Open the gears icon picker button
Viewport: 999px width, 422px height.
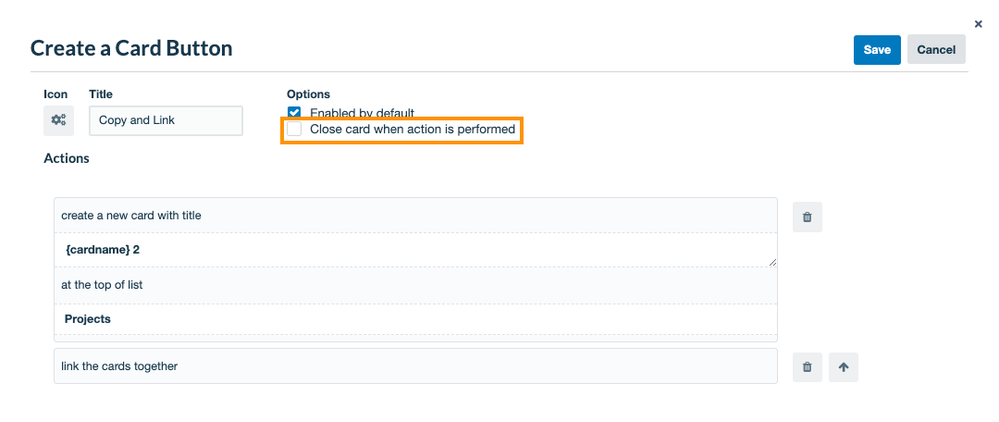59,120
